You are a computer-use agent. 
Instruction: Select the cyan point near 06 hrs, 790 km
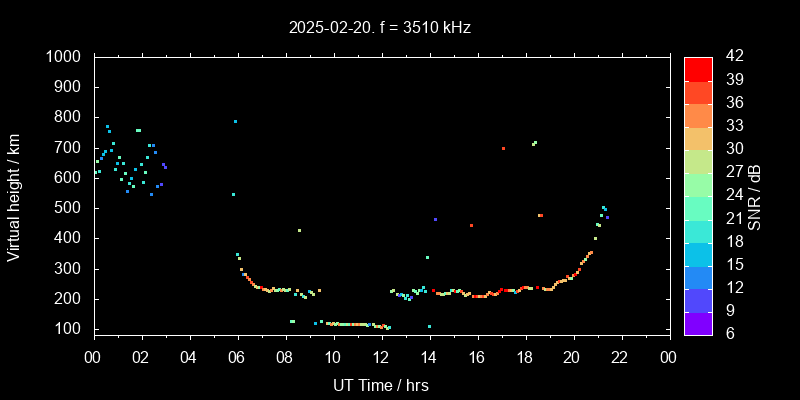[235, 121]
